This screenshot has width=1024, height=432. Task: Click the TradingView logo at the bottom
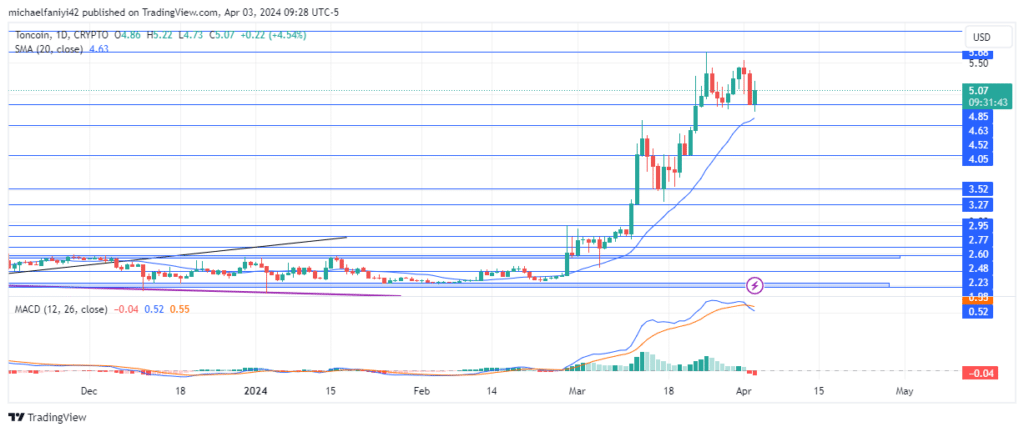pyautogui.click(x=47, y=418)
